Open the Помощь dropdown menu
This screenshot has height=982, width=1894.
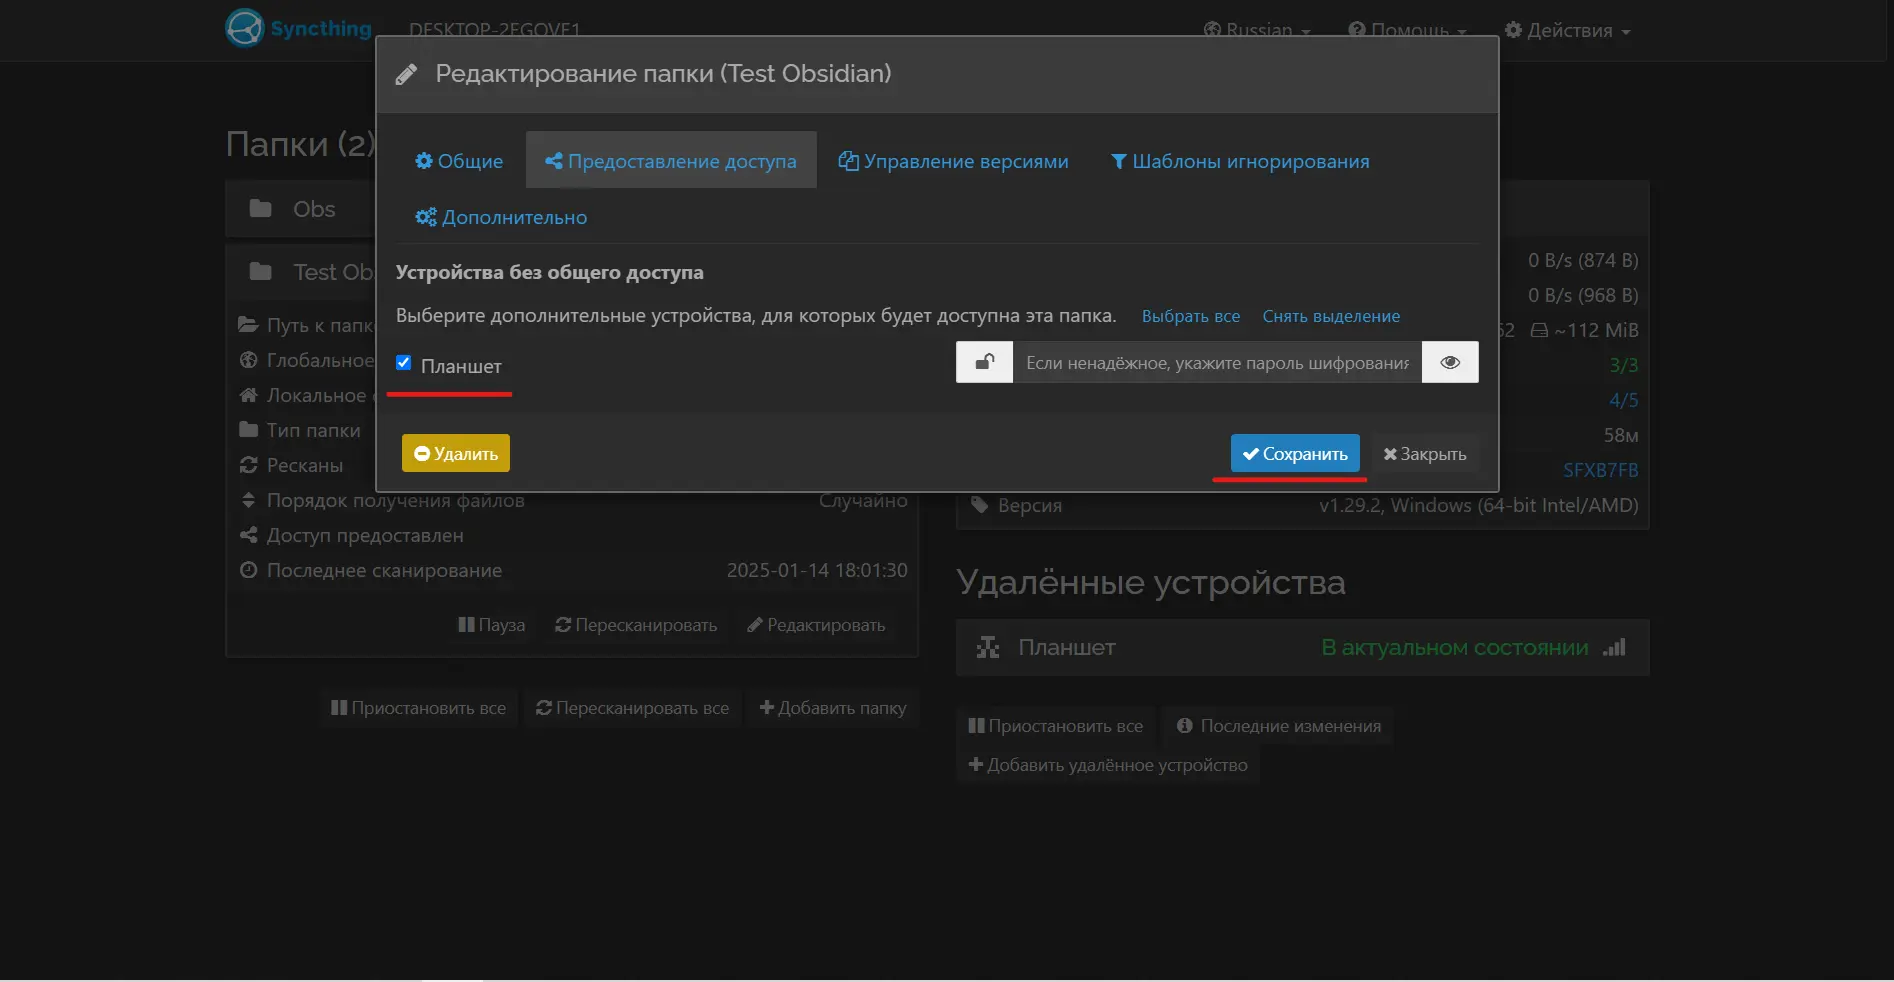point(1407,29)
